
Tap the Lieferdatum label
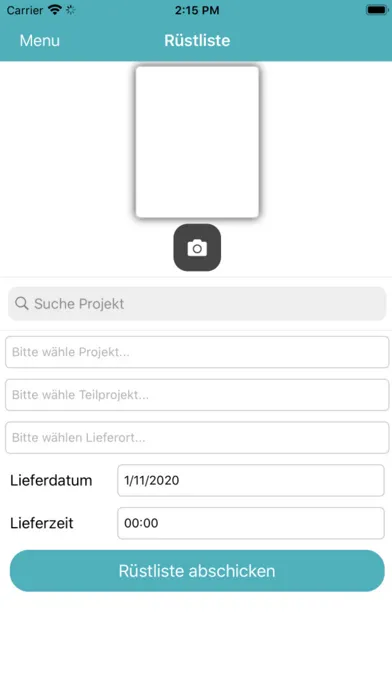pyautogui.click(x=51, y=480)
